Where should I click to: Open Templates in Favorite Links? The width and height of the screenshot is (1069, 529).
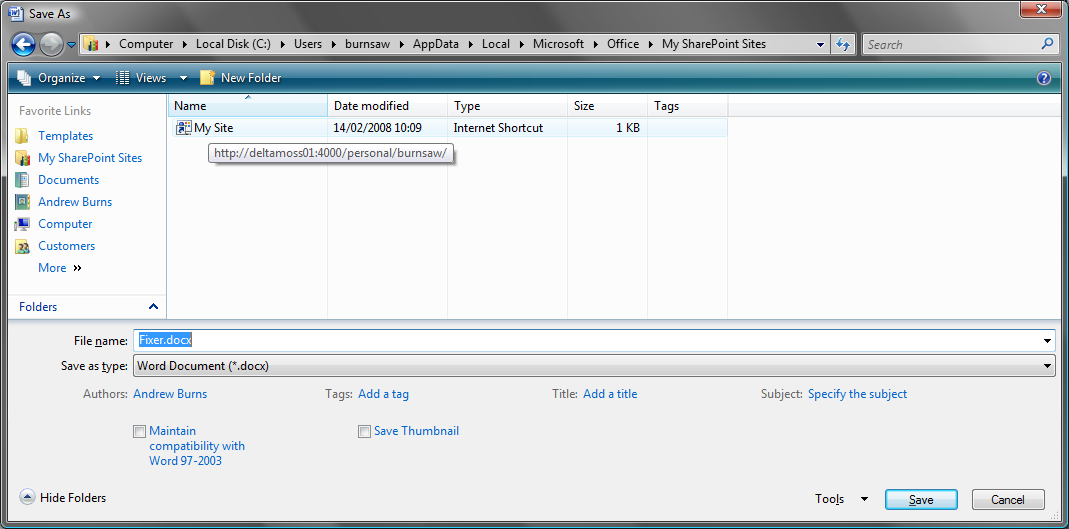click(x=65, y=136)
